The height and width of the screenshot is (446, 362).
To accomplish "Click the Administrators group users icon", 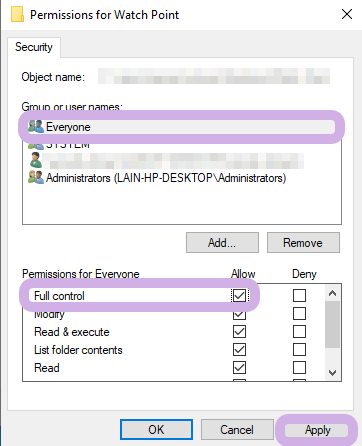I will 36,177.
